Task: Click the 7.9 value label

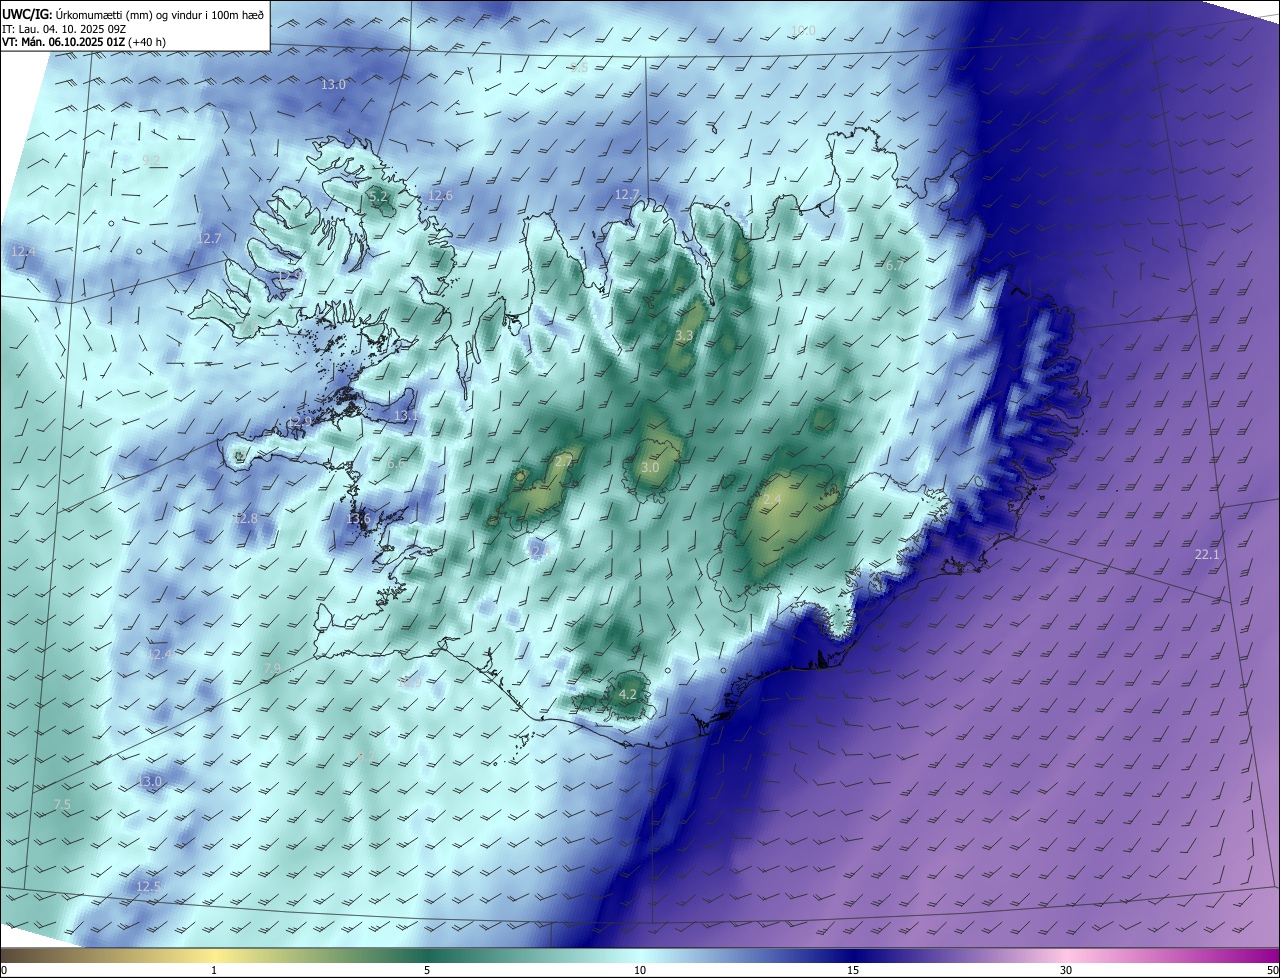Action: click(x=272, y=668)
